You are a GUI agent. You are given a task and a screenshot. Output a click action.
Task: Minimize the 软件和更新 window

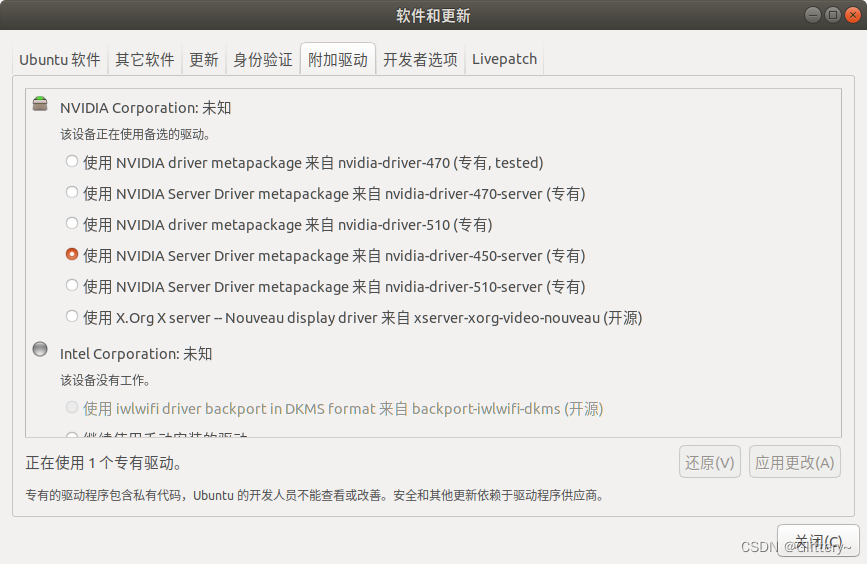pyautogui.click(x=812, y=15)
